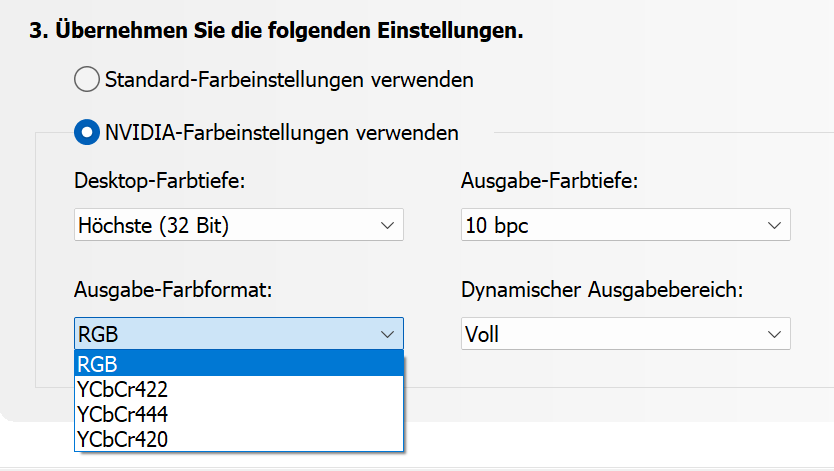Viewport: 834px width, 471px height.
Task: Select the NVIDIA-Farbeinstellungen verwenden radio button
Action: pyautogui.click(x=87, y=132)
